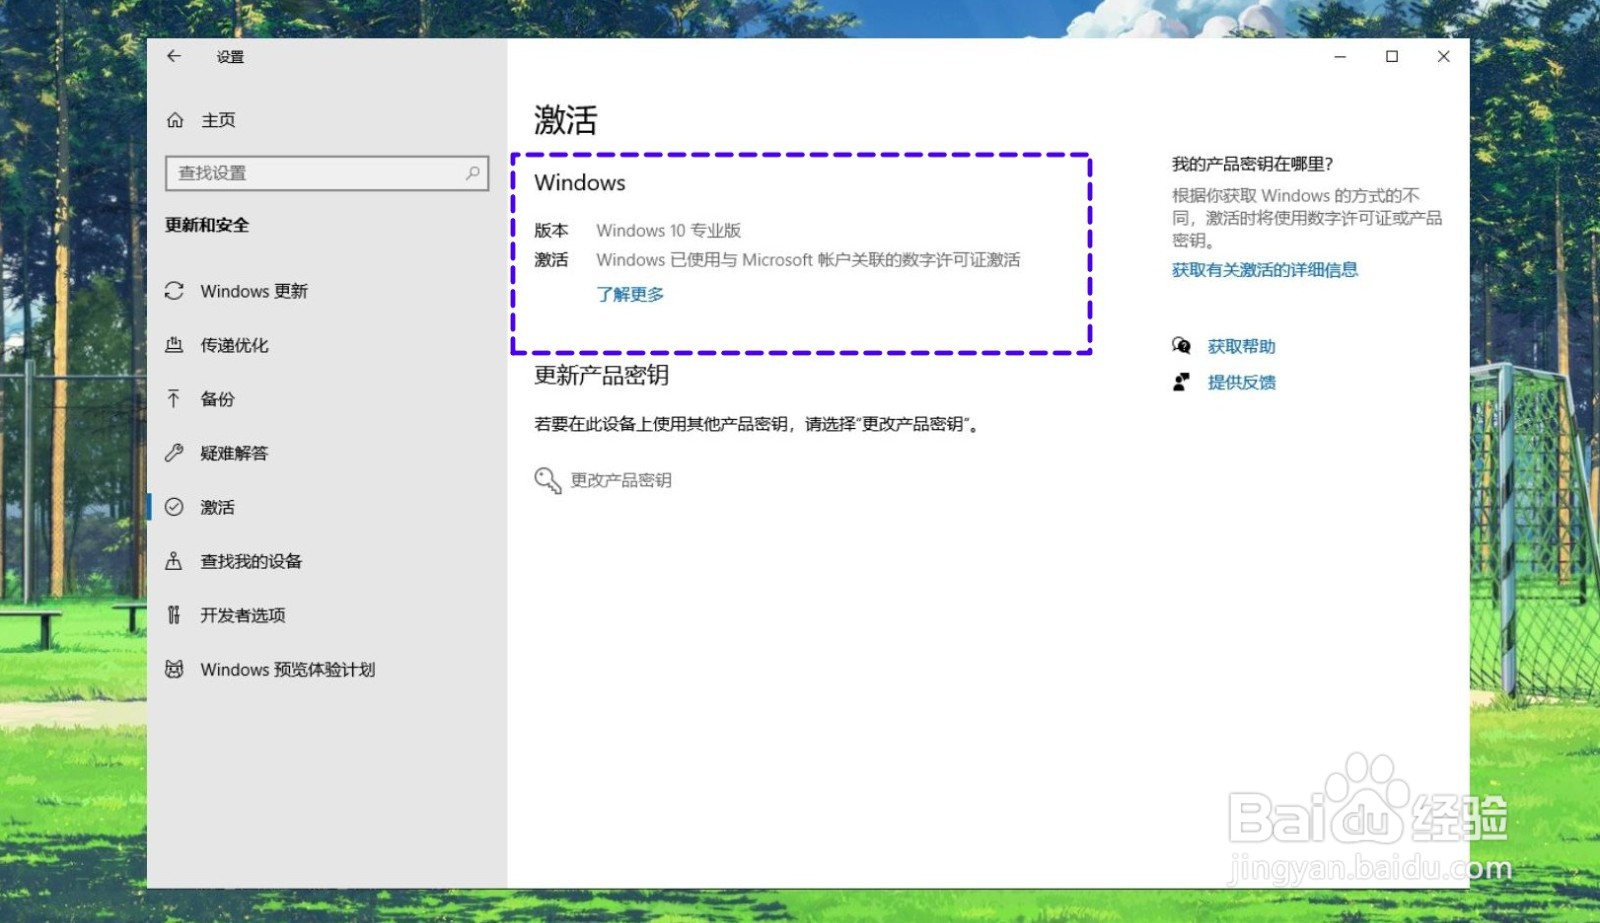Click the 查找我的设备 person icon
Viewport: 1600px width, 923px height.
click(x=175, y=561)
